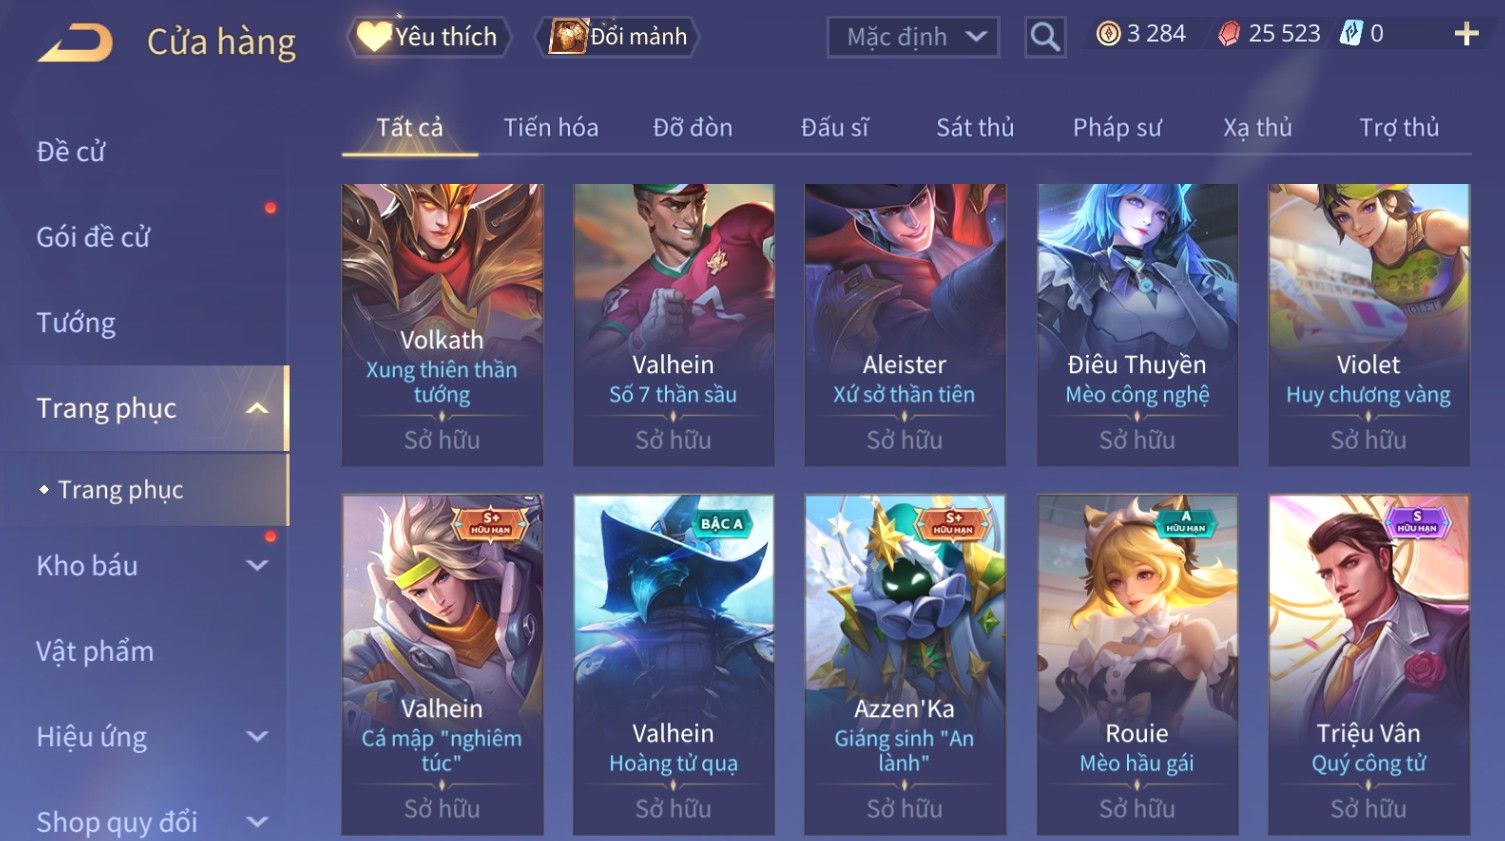Viewport: 1505px width, 841px height.
Task: Select Rouie Mèo hầu gái skin card
Action: click(1137, 664)
